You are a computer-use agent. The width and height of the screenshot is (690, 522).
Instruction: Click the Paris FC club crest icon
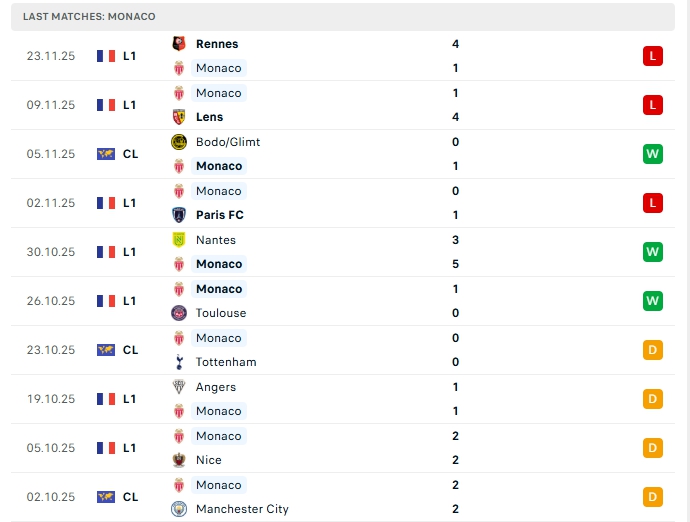(x=179, y=215)
